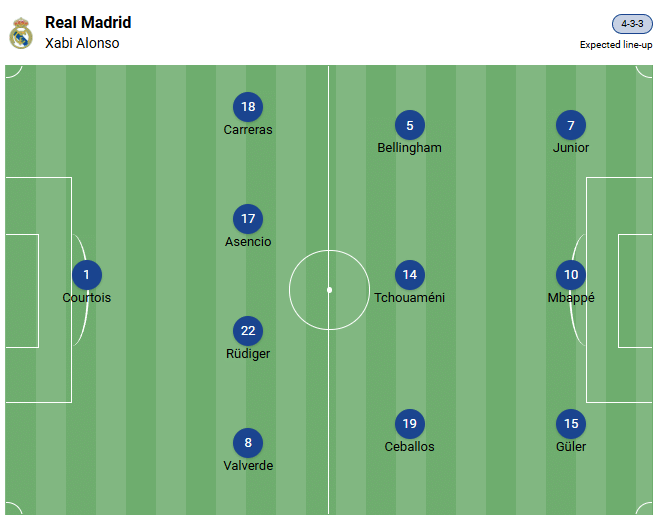Click the pitch center spot

click(x=329, y=290)
